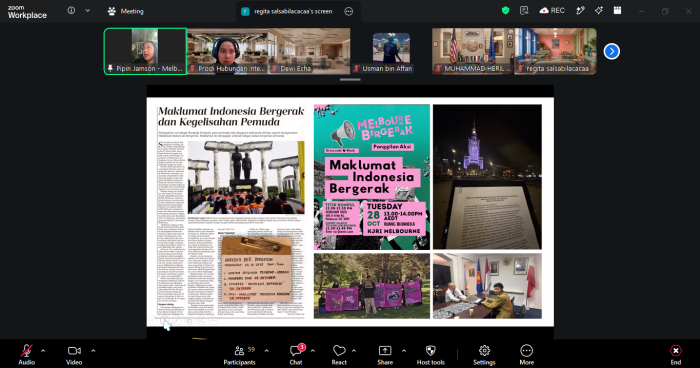Unmute the microphone with Audio button
This screenshot has height=368, width=700.
26,355
